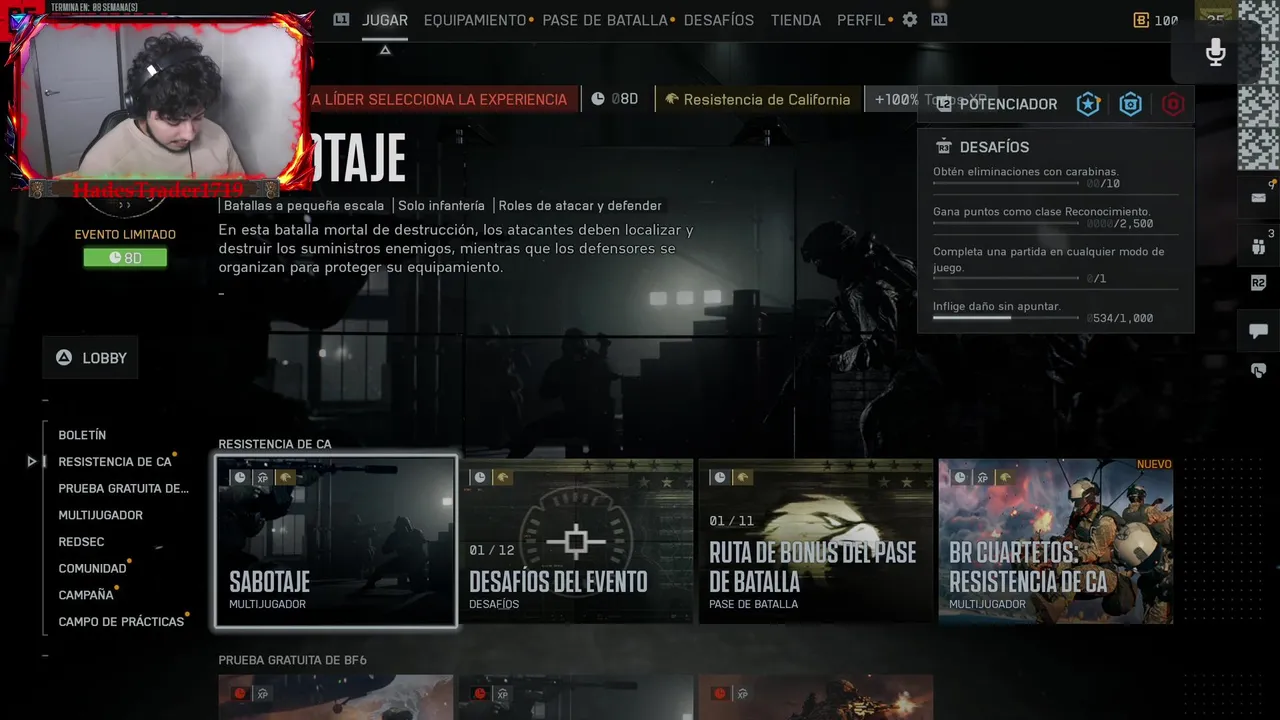Open the EQUIPAMIENTO tab

click(x=475, y=20)
